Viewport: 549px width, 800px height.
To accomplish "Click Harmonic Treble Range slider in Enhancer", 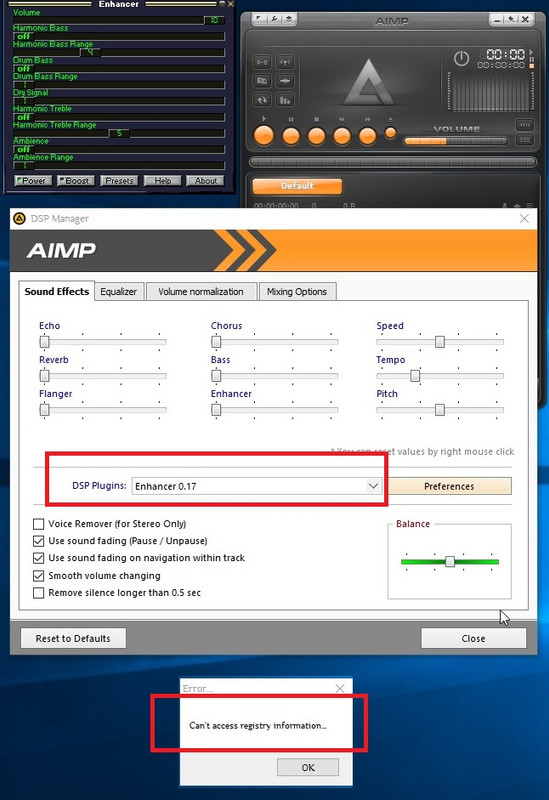I will (x=118, y=133).
